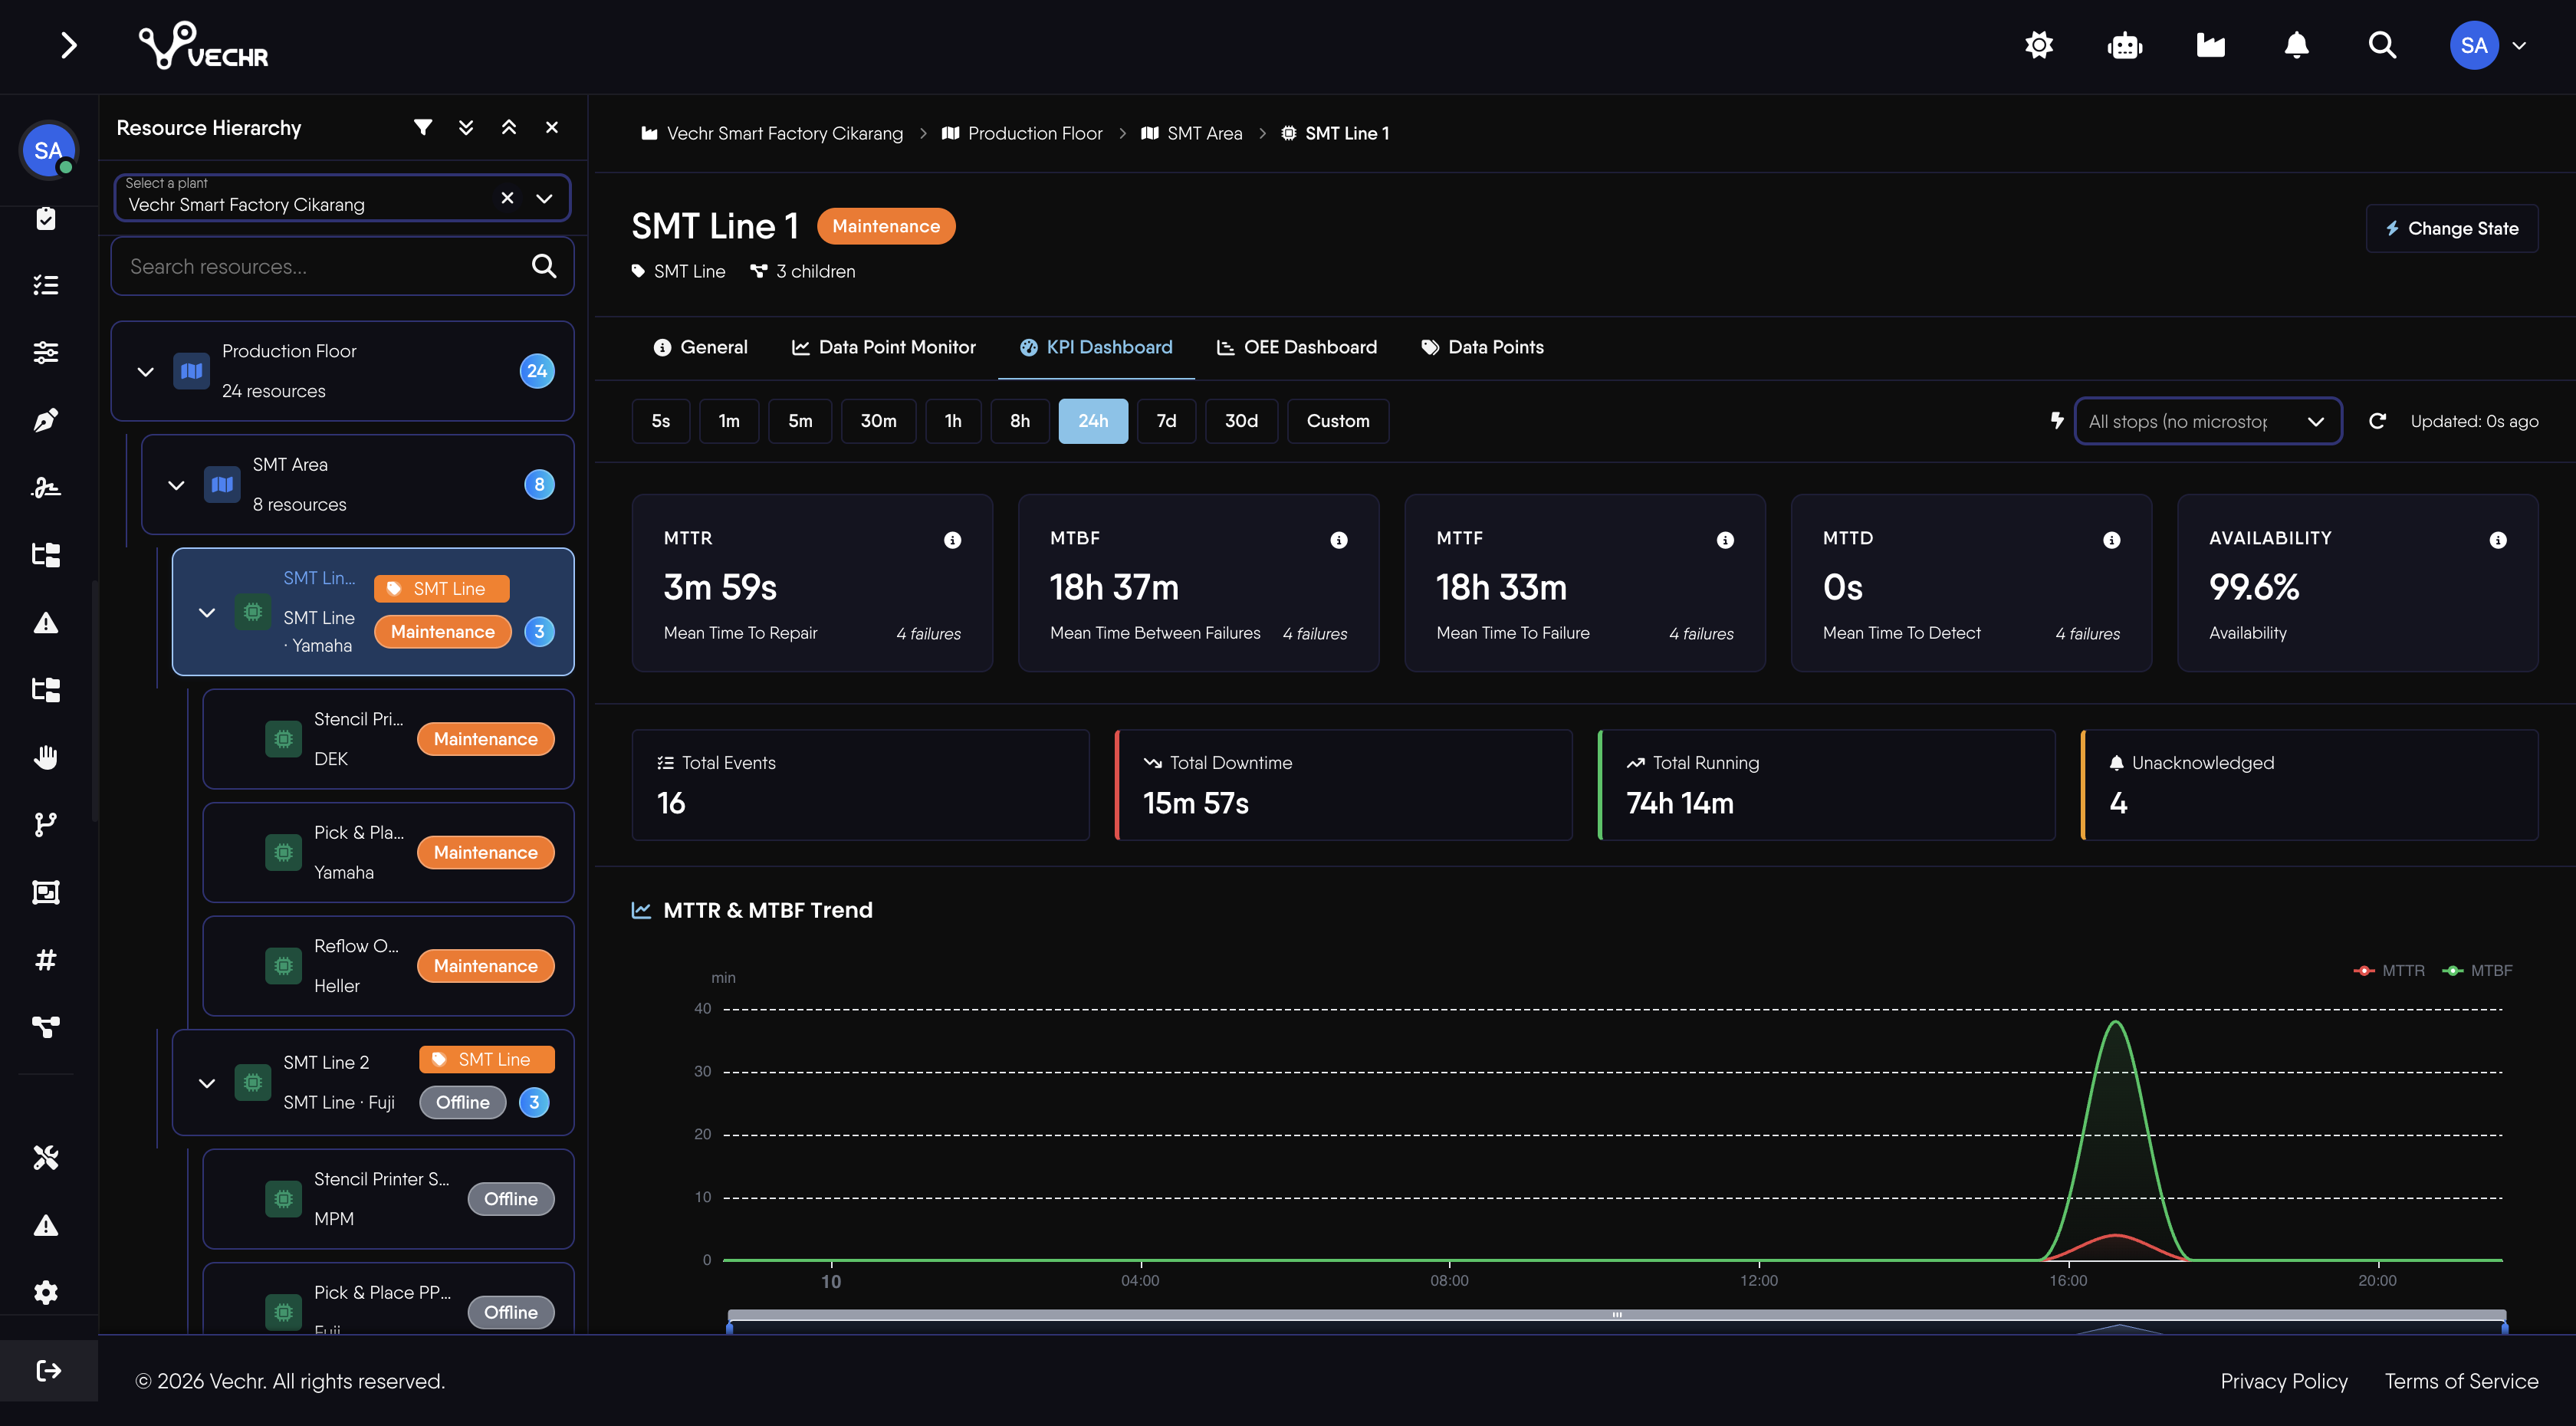Collapse the SMT Line 2 Fuji node
The width and height of the screenshot is (2576, 1426).
click(207, 1082)
